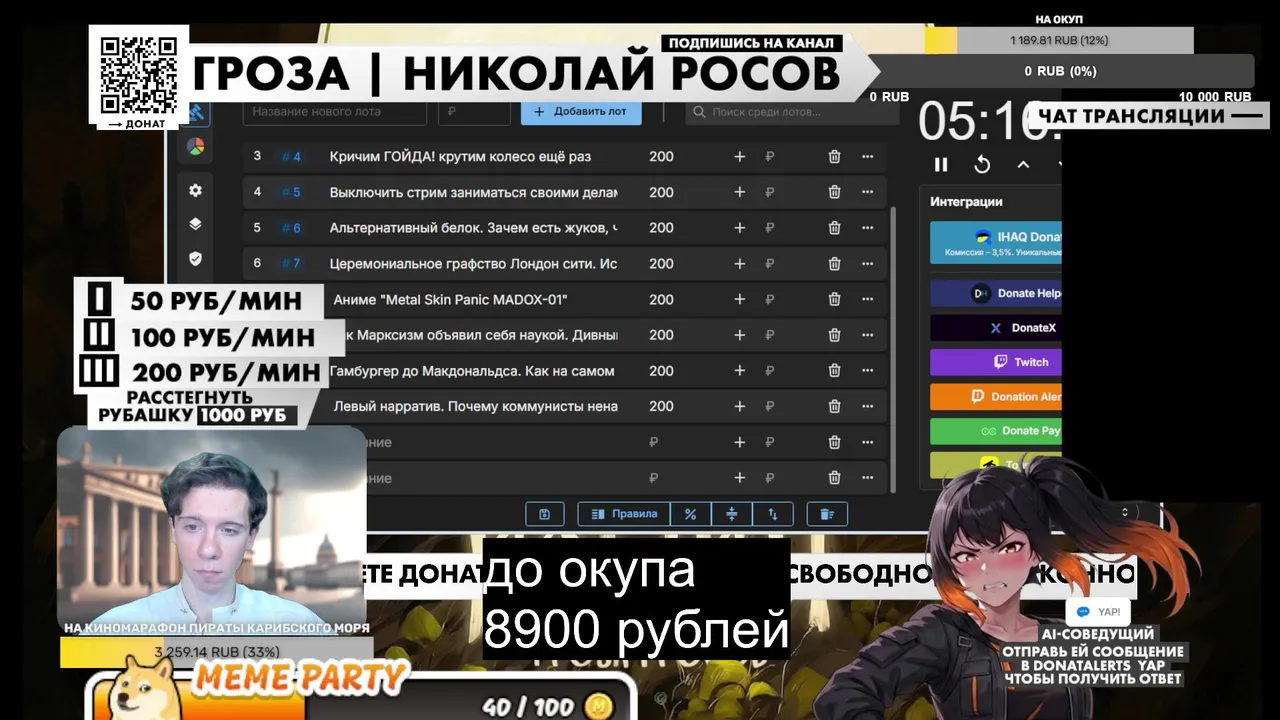
Task: Delete the 'Левый нарратив' lot
Action: (x=834, y=407)
